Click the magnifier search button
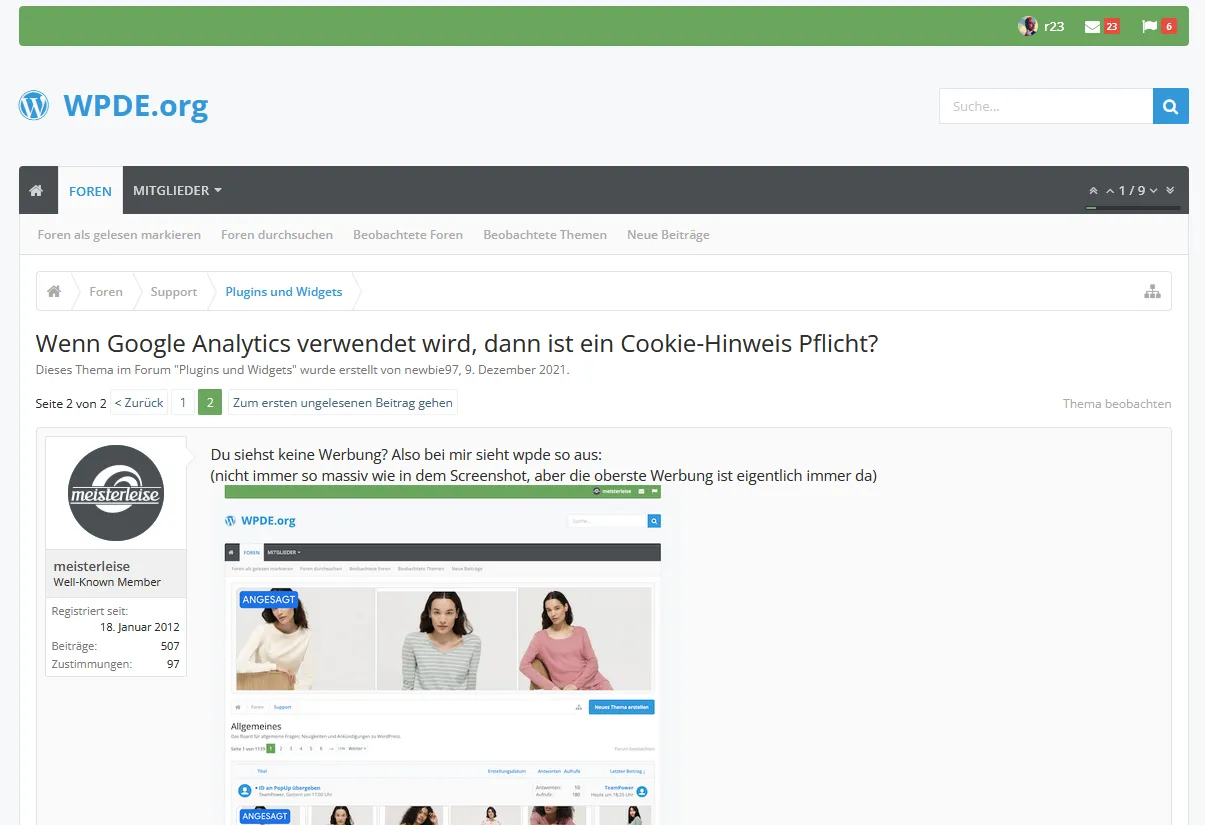The width and height of the screenshot is (1205, 825). click(1171, 106)
